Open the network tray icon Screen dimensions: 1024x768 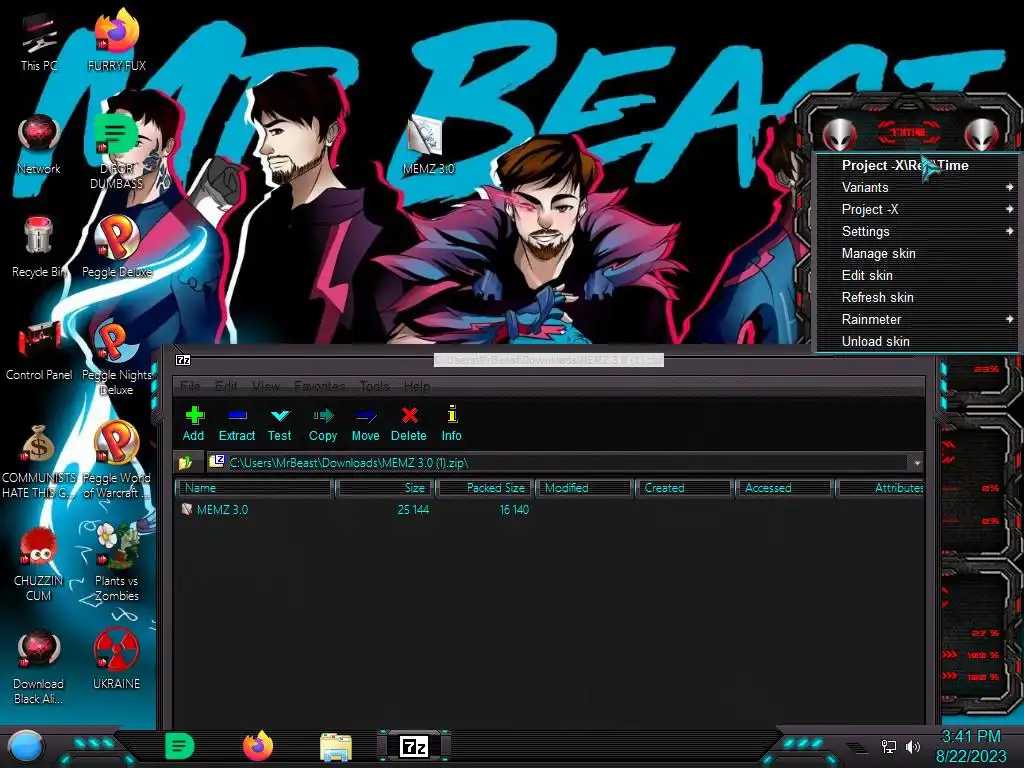889,746
